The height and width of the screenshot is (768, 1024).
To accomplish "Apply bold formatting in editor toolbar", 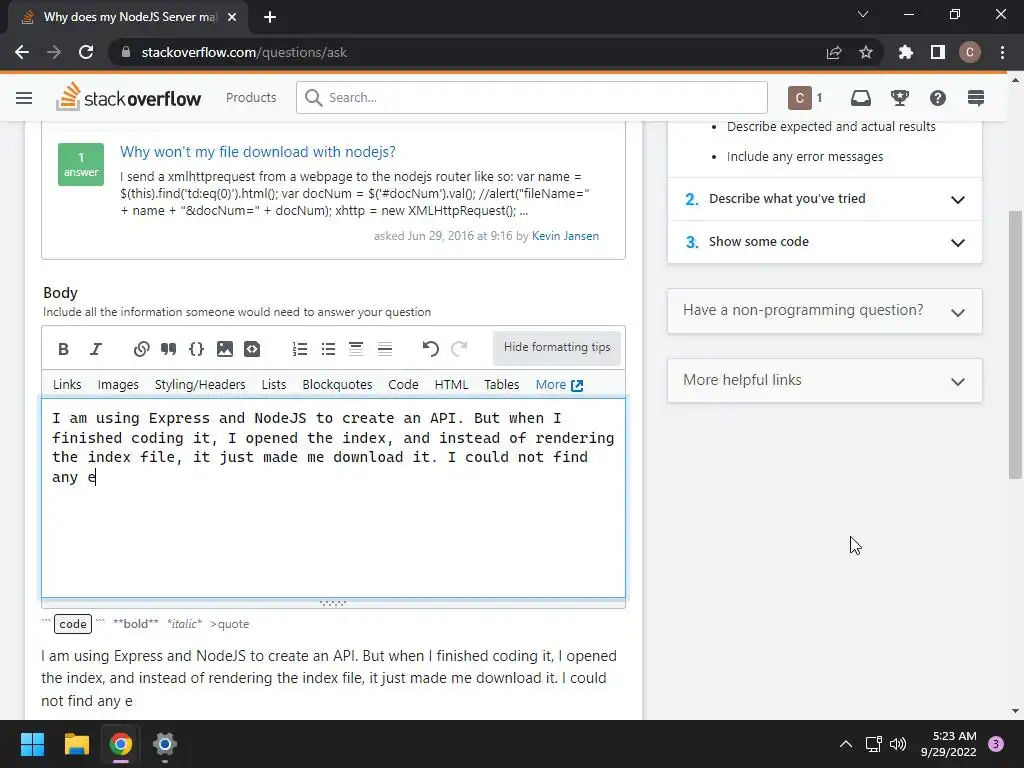I will pyautogui.click(x=63, y=349).
